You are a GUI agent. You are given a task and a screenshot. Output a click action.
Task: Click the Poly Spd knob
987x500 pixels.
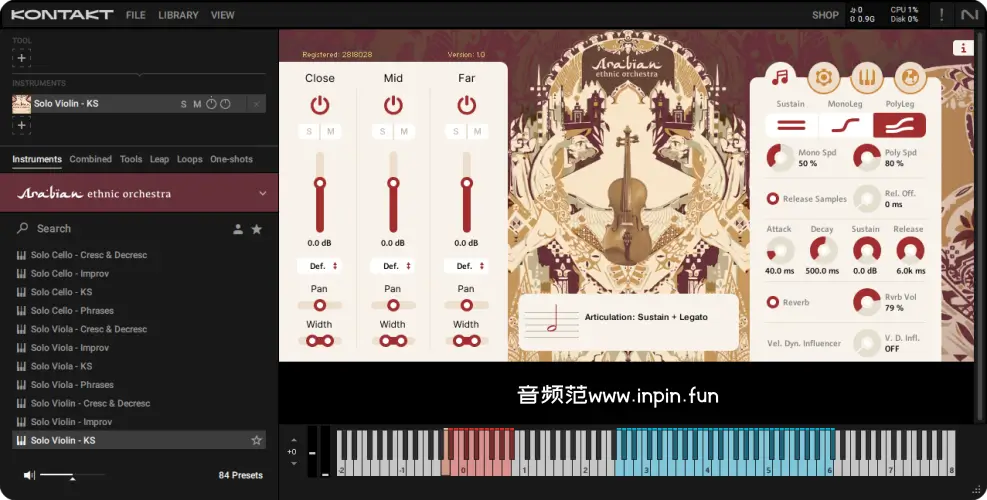coord(866,157)
